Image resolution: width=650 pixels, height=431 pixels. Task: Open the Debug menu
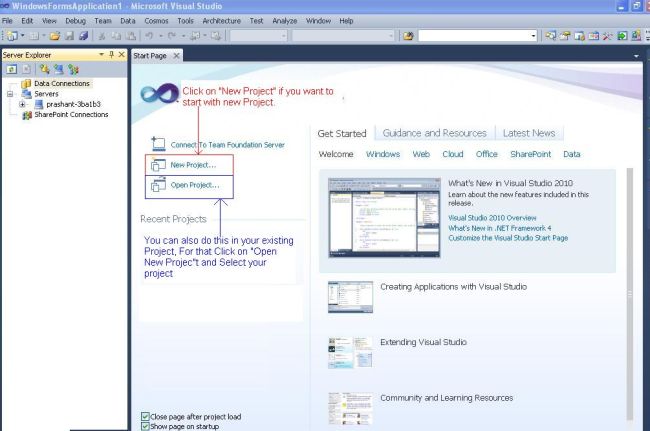pyautogui.click(x=75, y=21)
